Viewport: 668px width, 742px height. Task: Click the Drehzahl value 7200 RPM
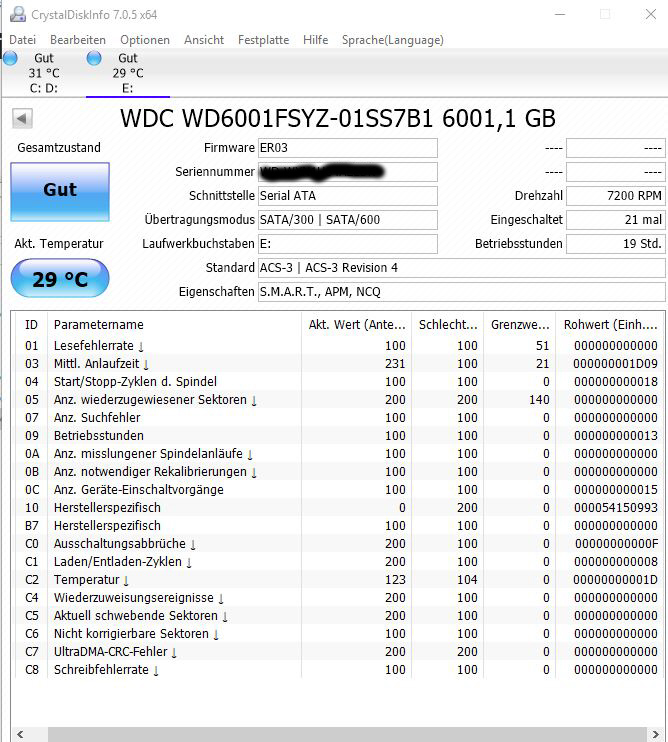(x=616, y=196)
